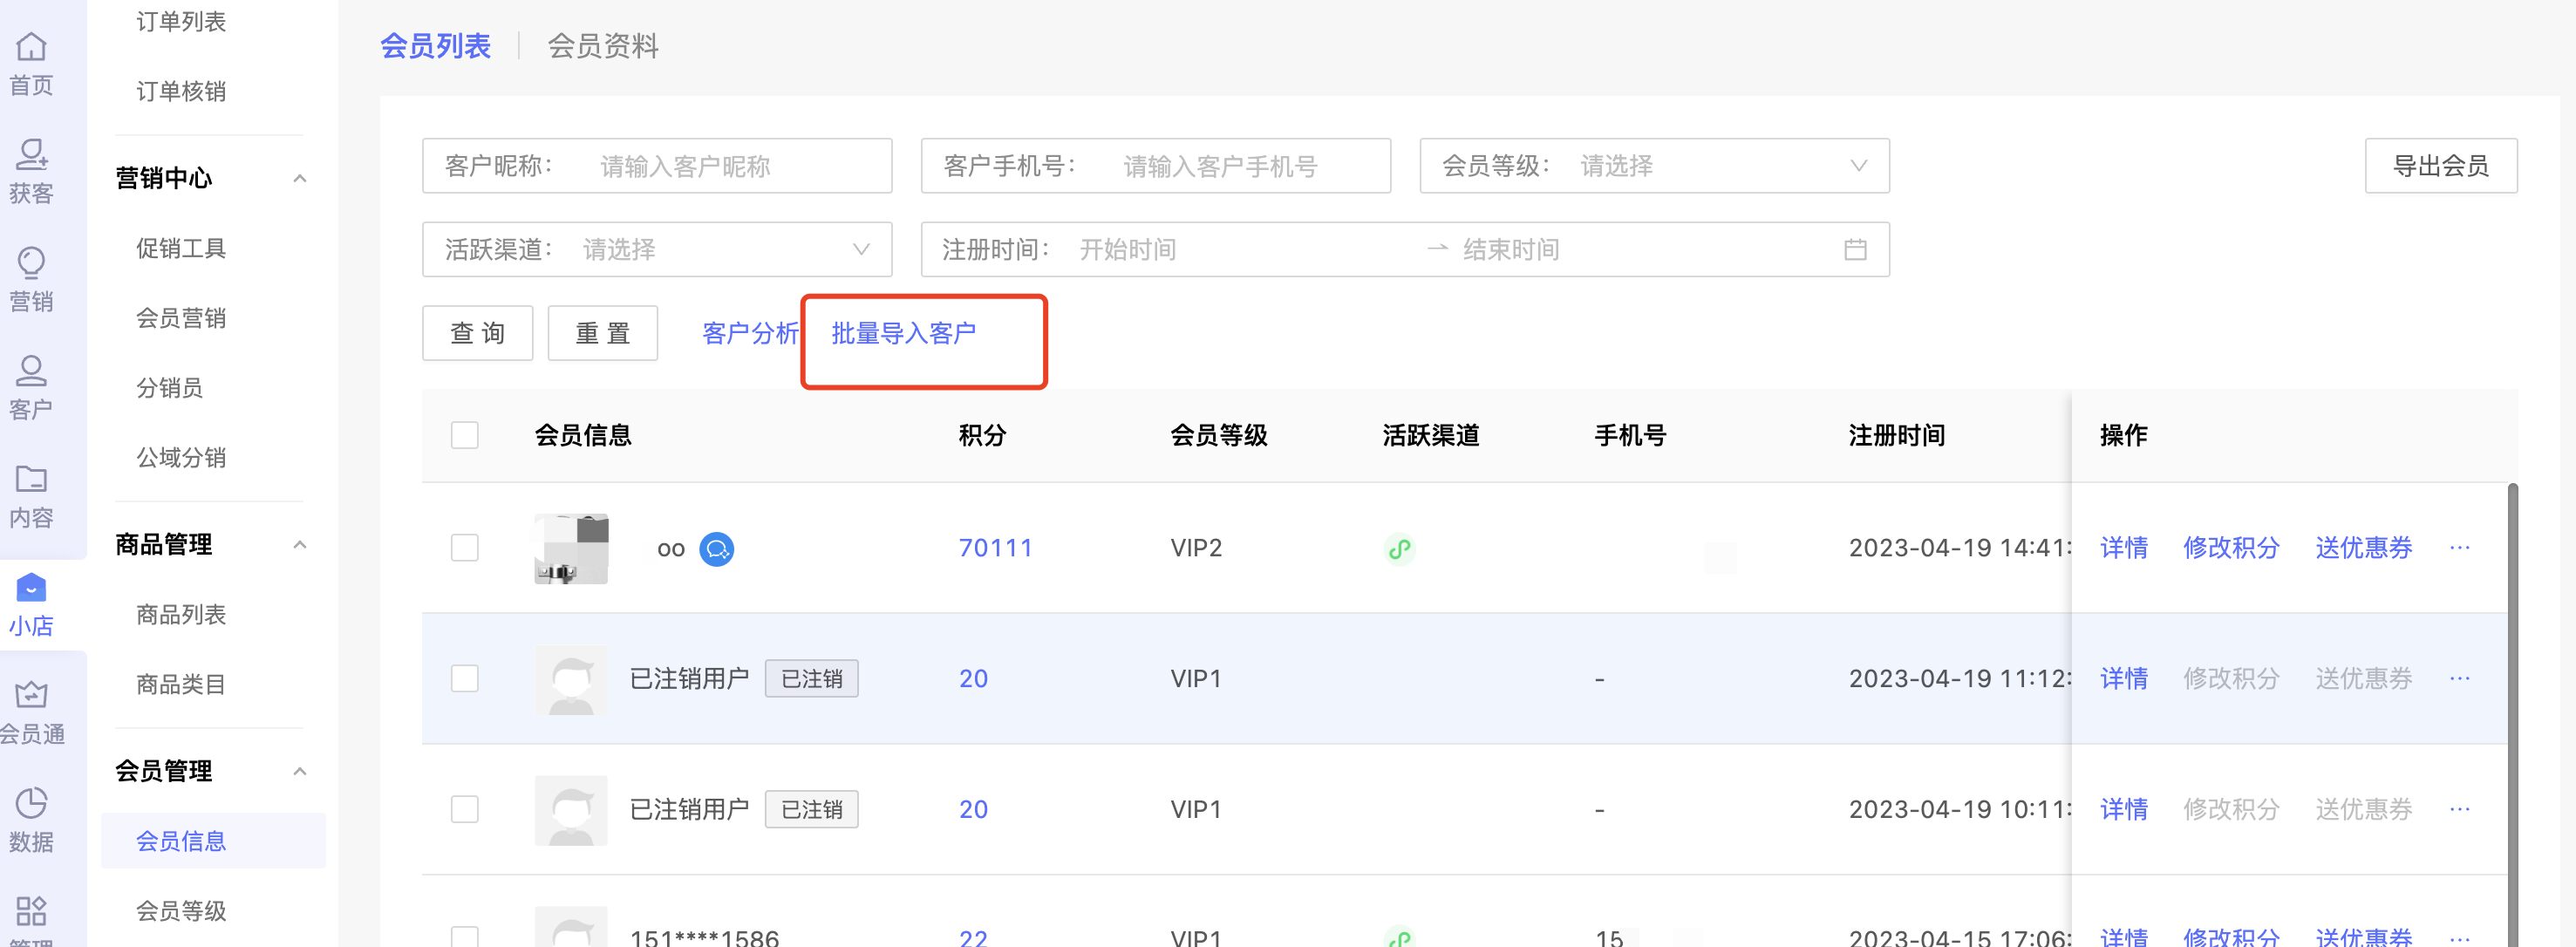View 详情 for 11:12 cancelled user
Image resolution: width=2576 pixels, height=947 pixels.
coord(2123,678)
